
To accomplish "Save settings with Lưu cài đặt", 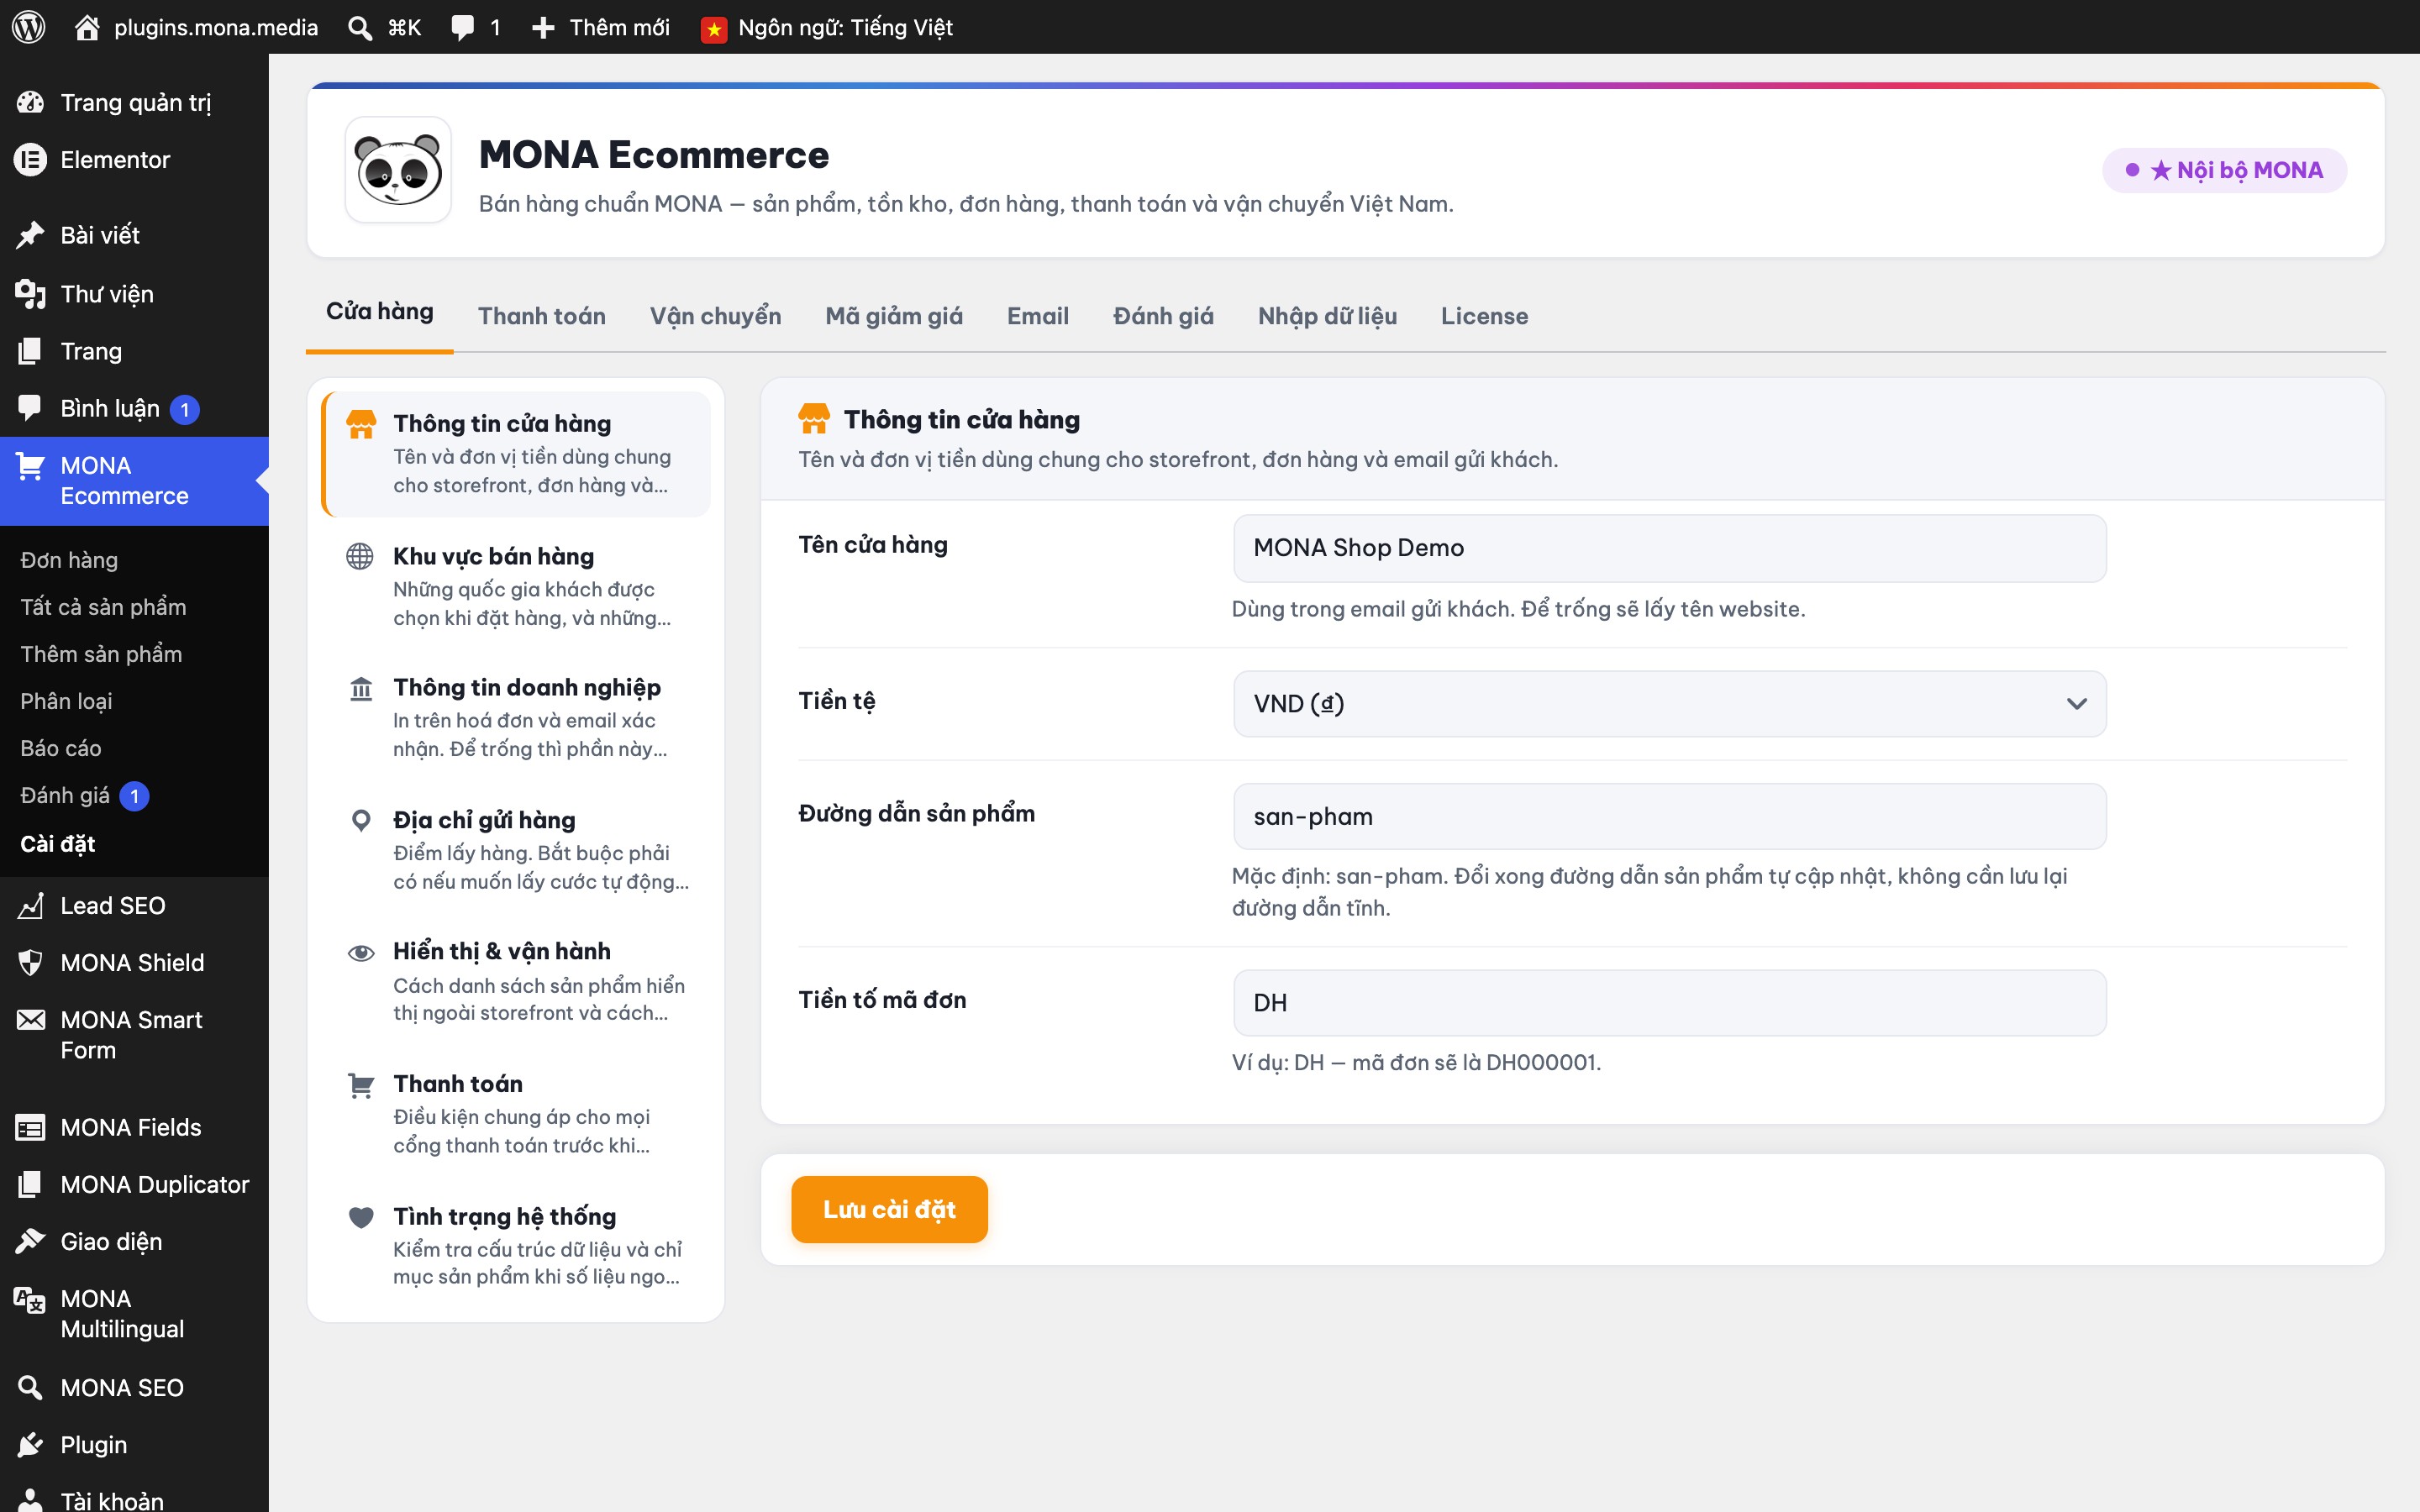I will [889, 1209].
